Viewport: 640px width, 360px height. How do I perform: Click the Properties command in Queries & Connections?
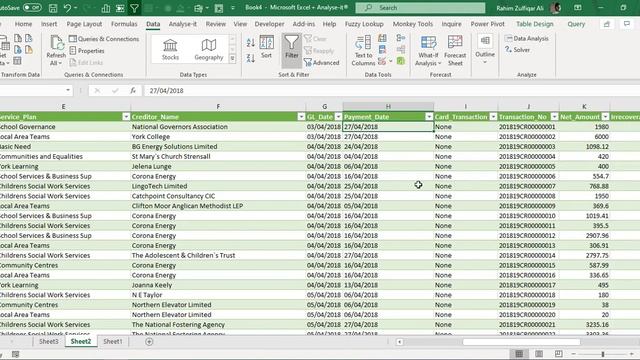[x=87, y=51]
